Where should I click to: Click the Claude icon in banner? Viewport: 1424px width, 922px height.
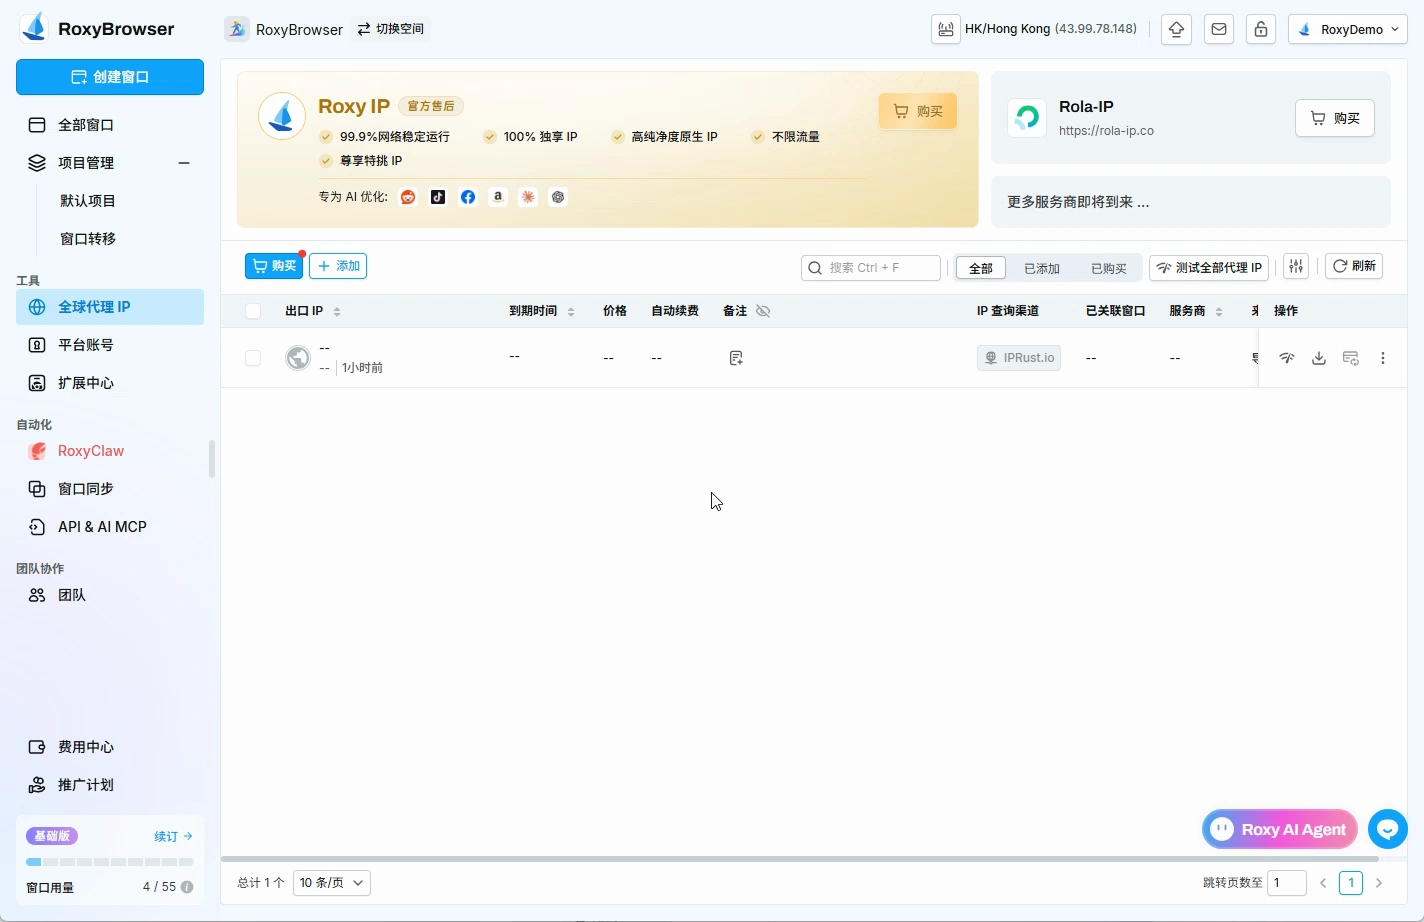click(528, 197)
